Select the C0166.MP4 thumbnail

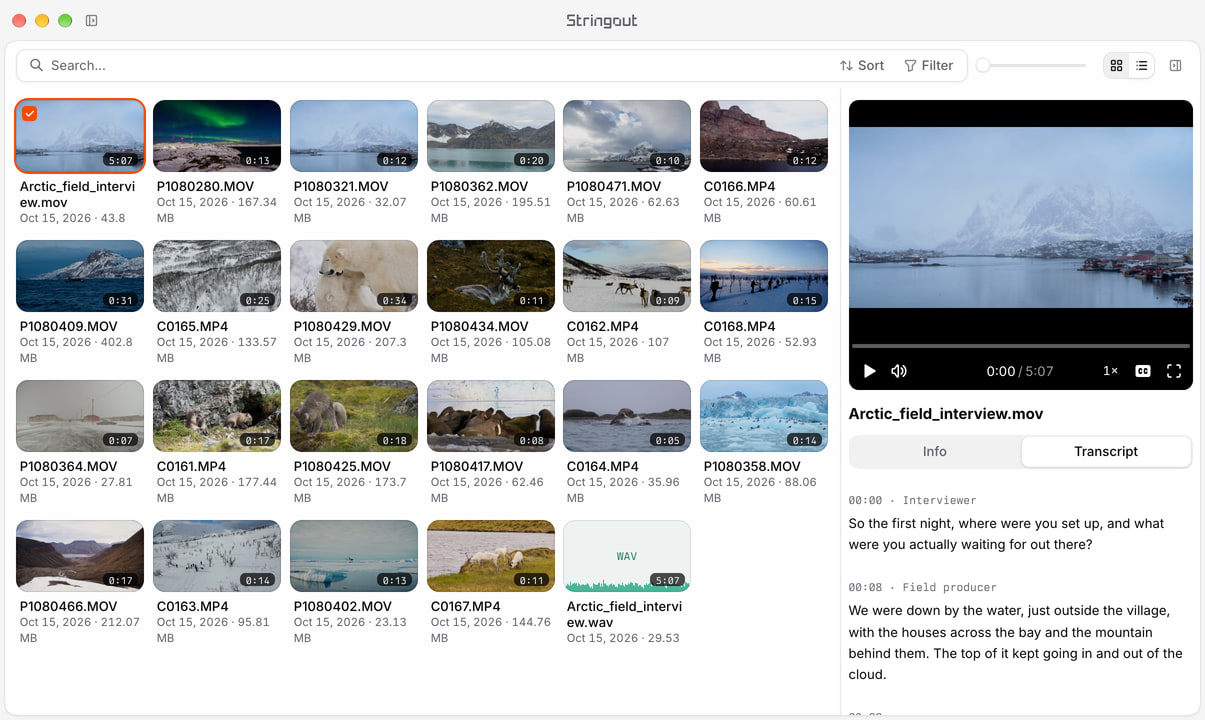764,136
